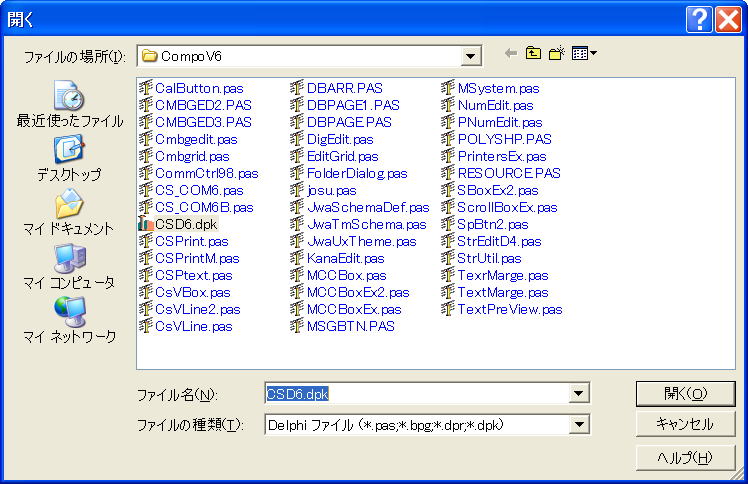
Task: Expand the ファイルの場所 folder dropdown
Action: pos(470,57)
